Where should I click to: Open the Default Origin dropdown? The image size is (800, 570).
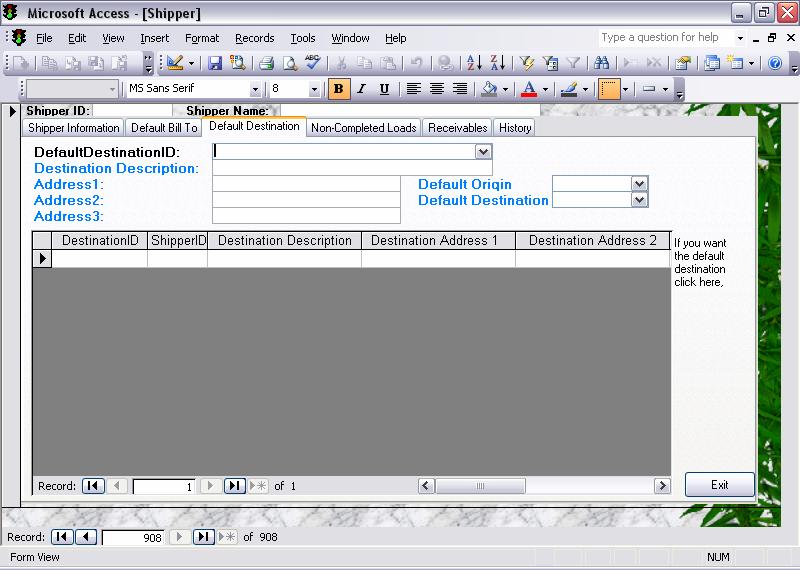[640, 184]
